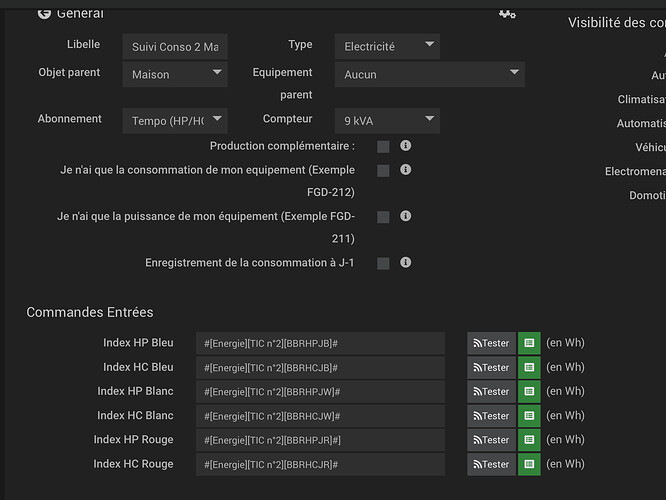Click the back arrow icon beside Général
666x500 pixels.
click(43, 13)
